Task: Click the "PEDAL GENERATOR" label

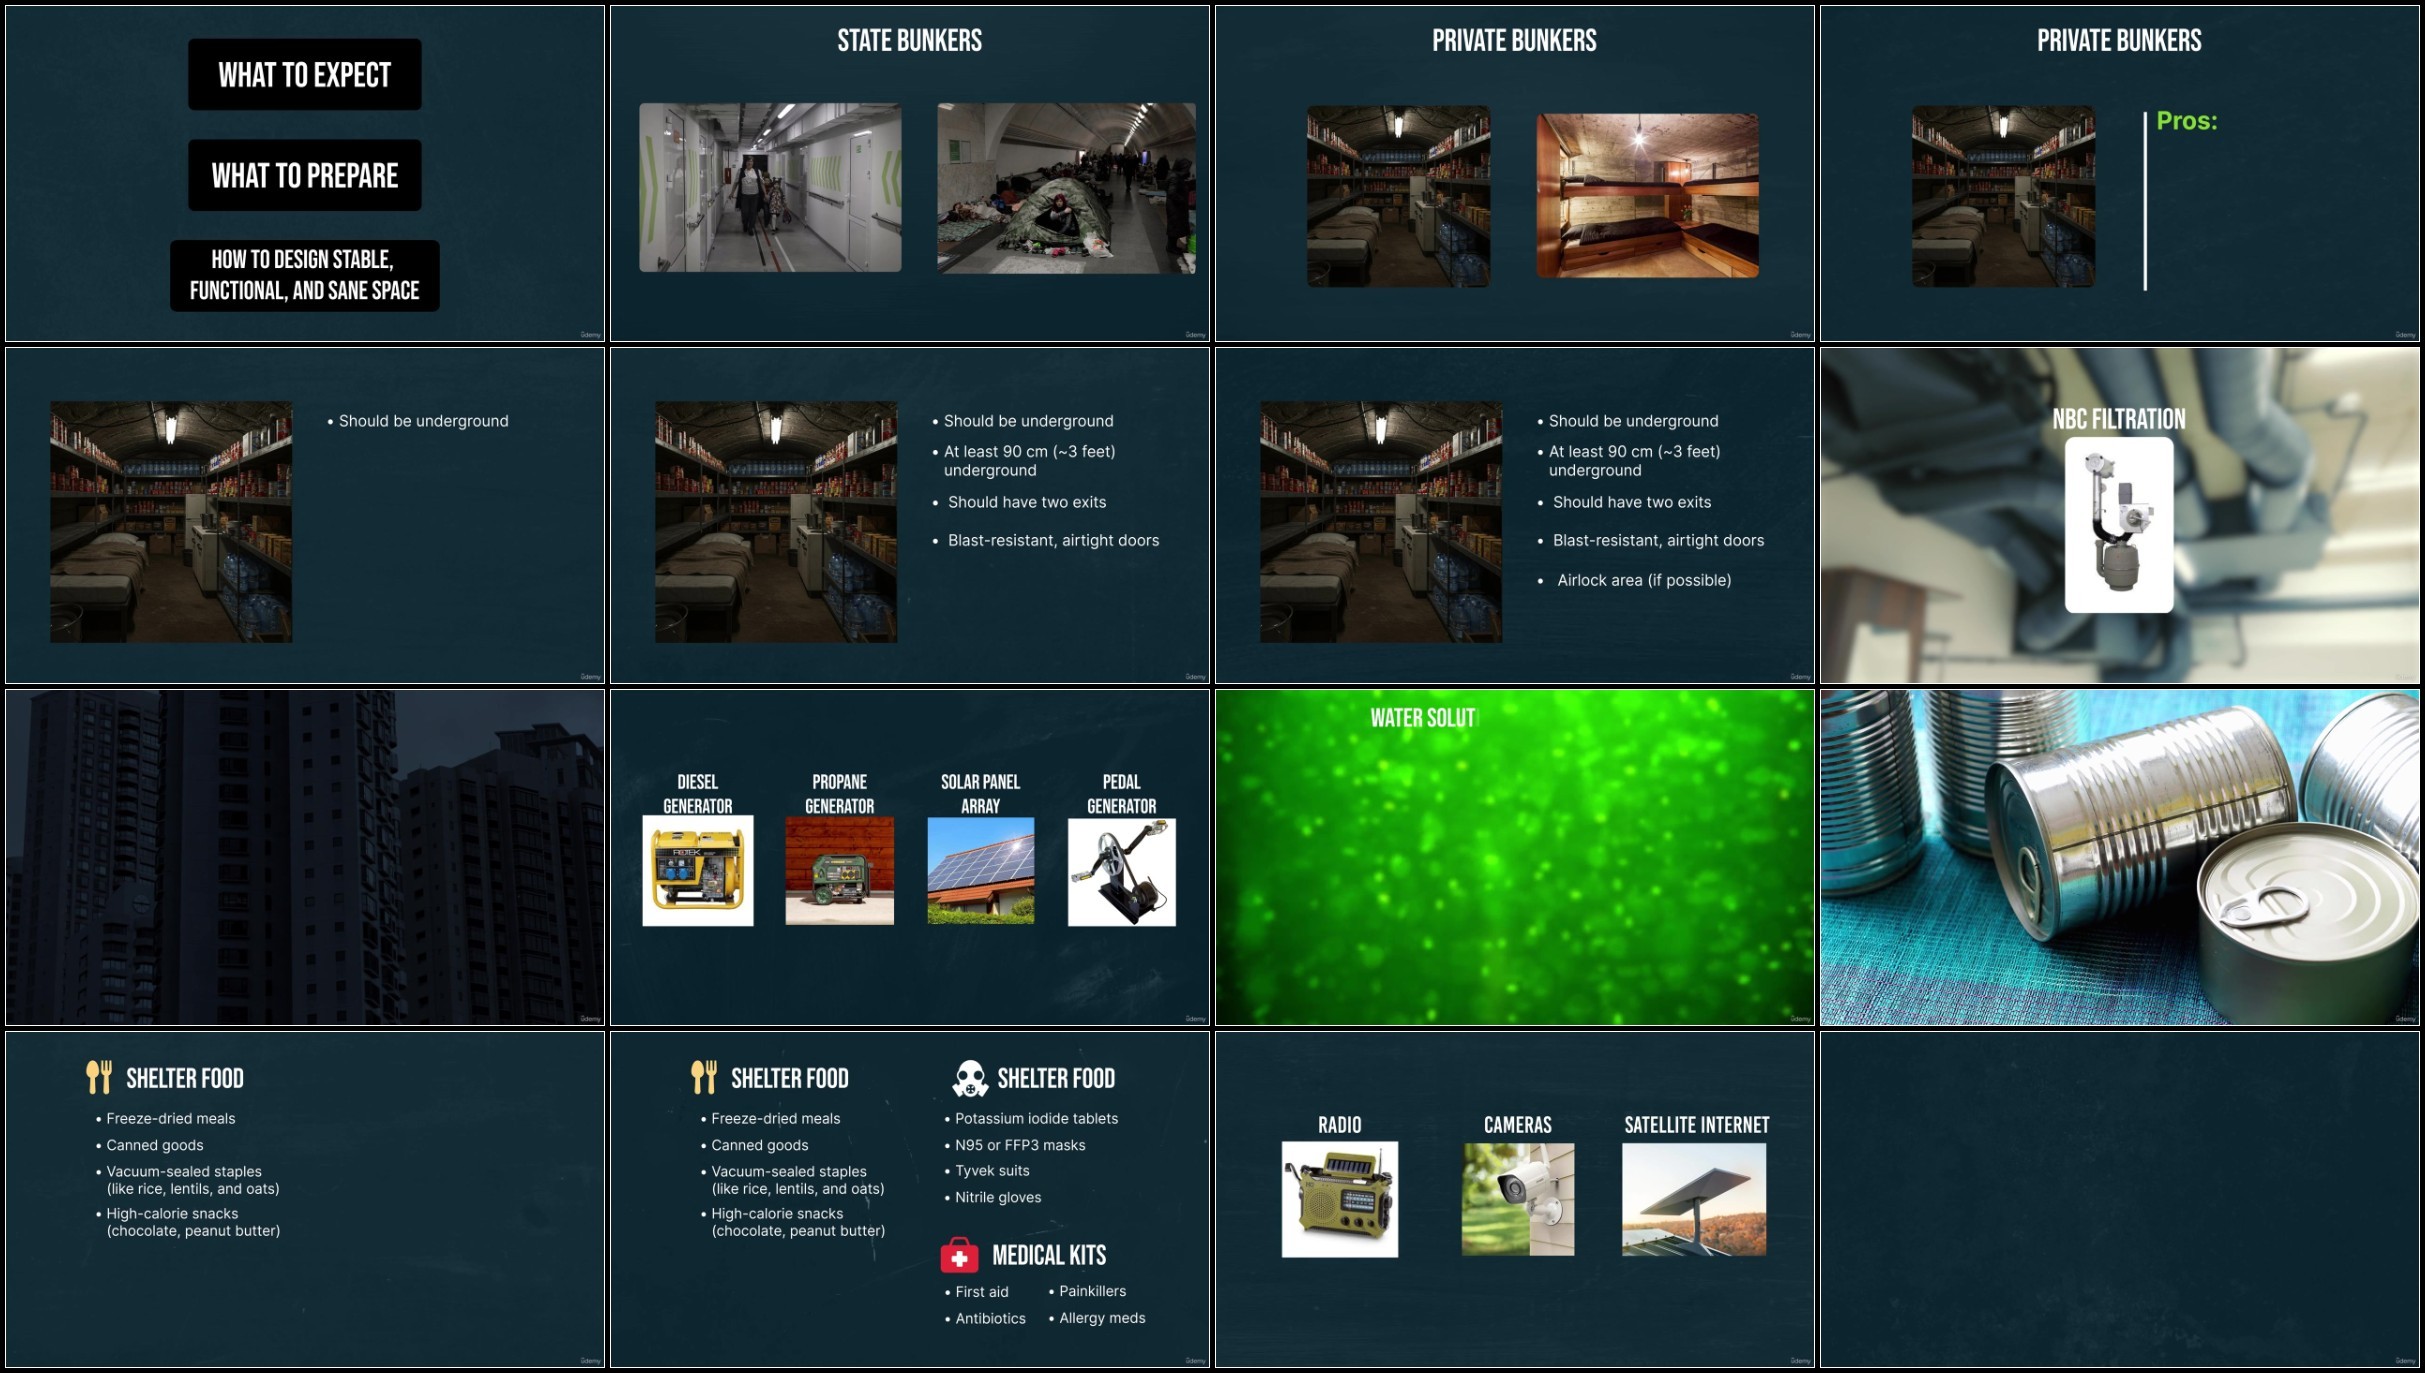Action: 1122,794
